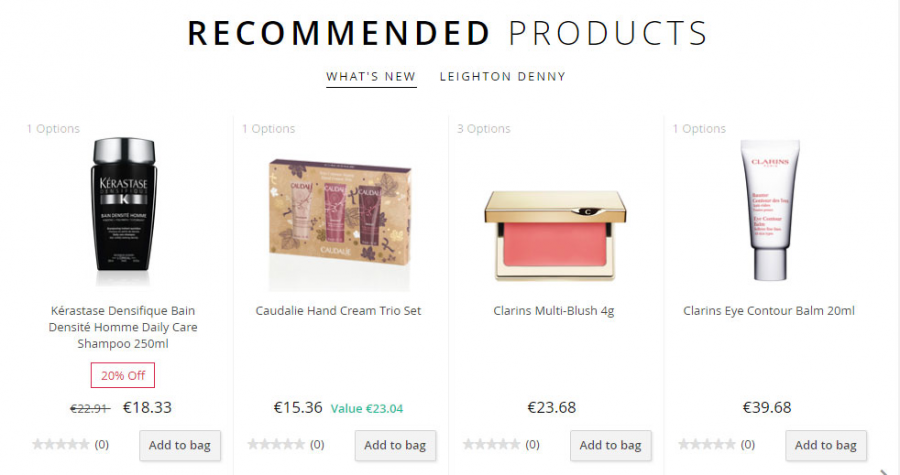This screenshot has width=900, height=475.
Task: Open Caudalie Hand Cream Trio Set link
Action: click(x=339, y=311)
